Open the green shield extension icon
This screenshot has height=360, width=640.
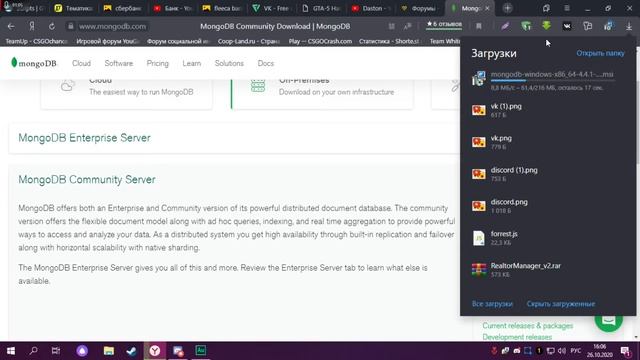[x=526, y=26]
